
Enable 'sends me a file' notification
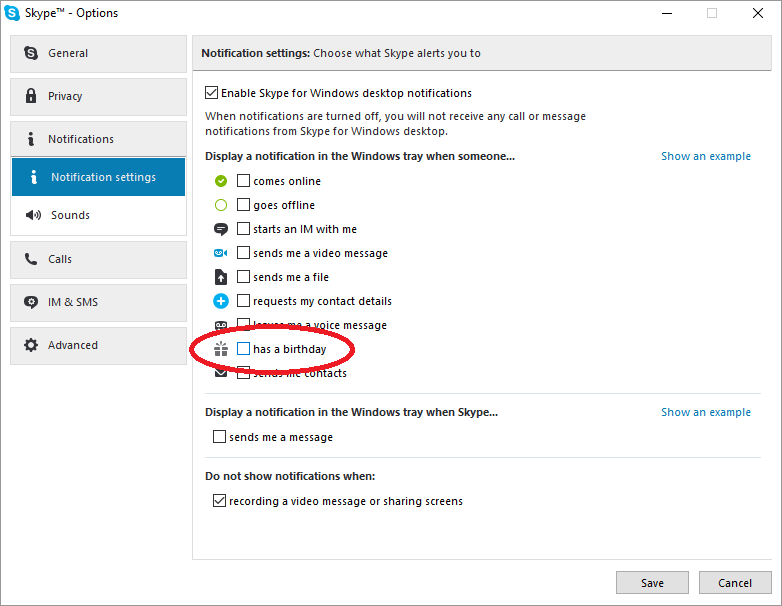tap(243, 276)
